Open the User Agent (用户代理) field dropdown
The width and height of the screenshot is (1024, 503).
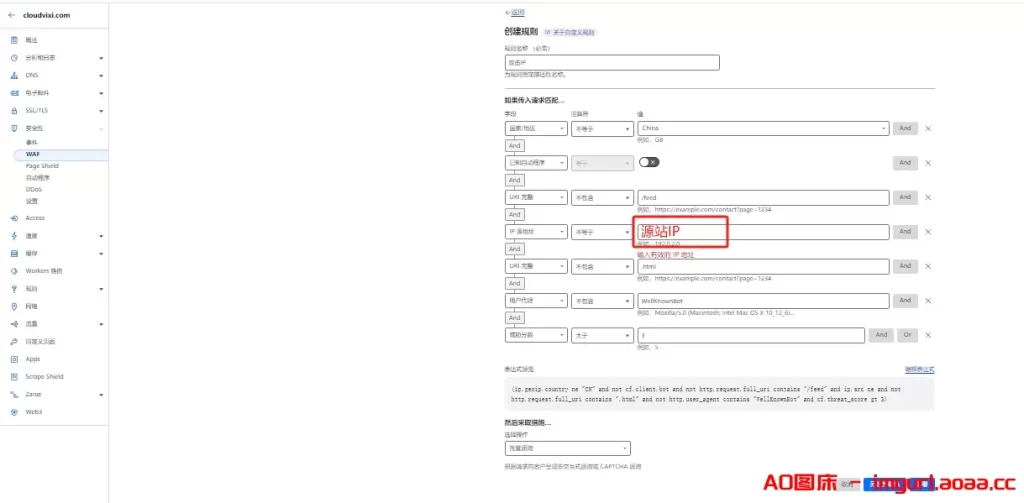(x=536, y=300)
